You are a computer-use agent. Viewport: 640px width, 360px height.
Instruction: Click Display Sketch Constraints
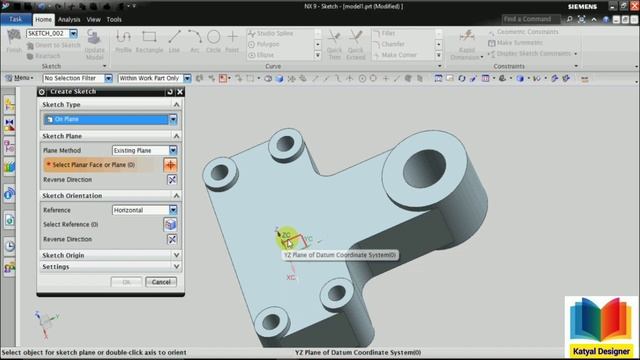(529, 53)
